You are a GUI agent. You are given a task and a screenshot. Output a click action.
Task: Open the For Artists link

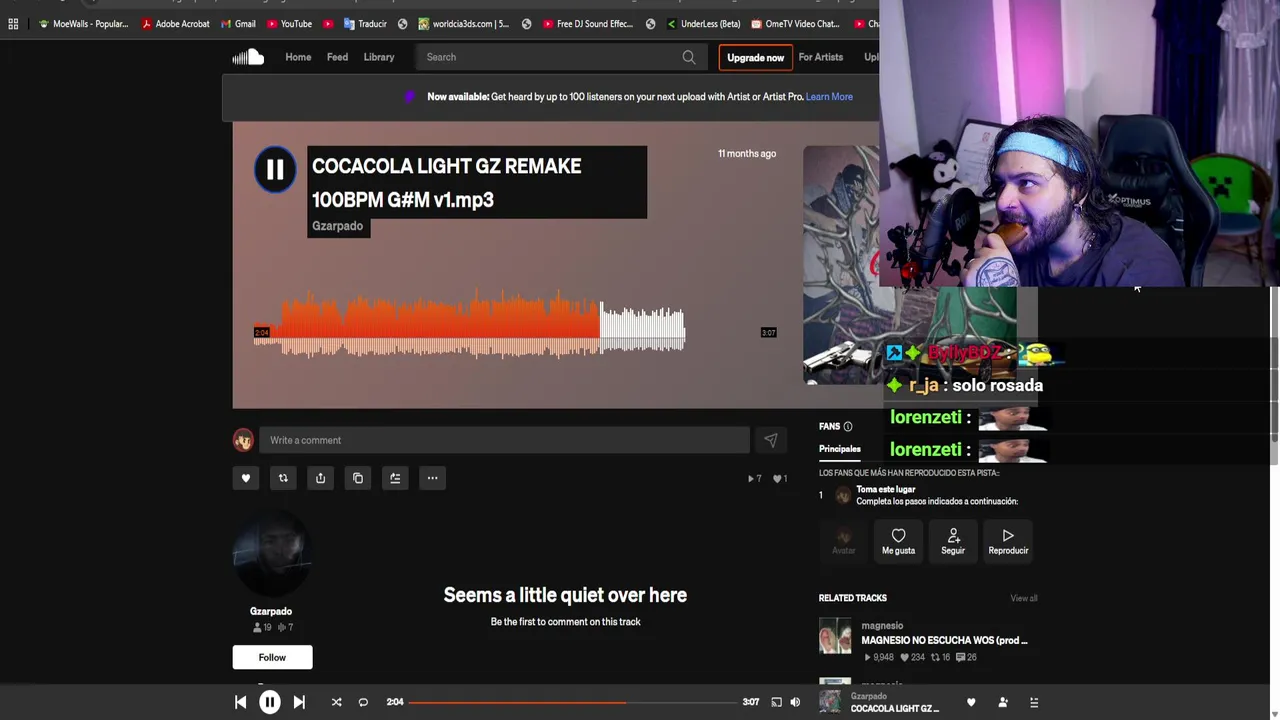(x=821, y=57)
